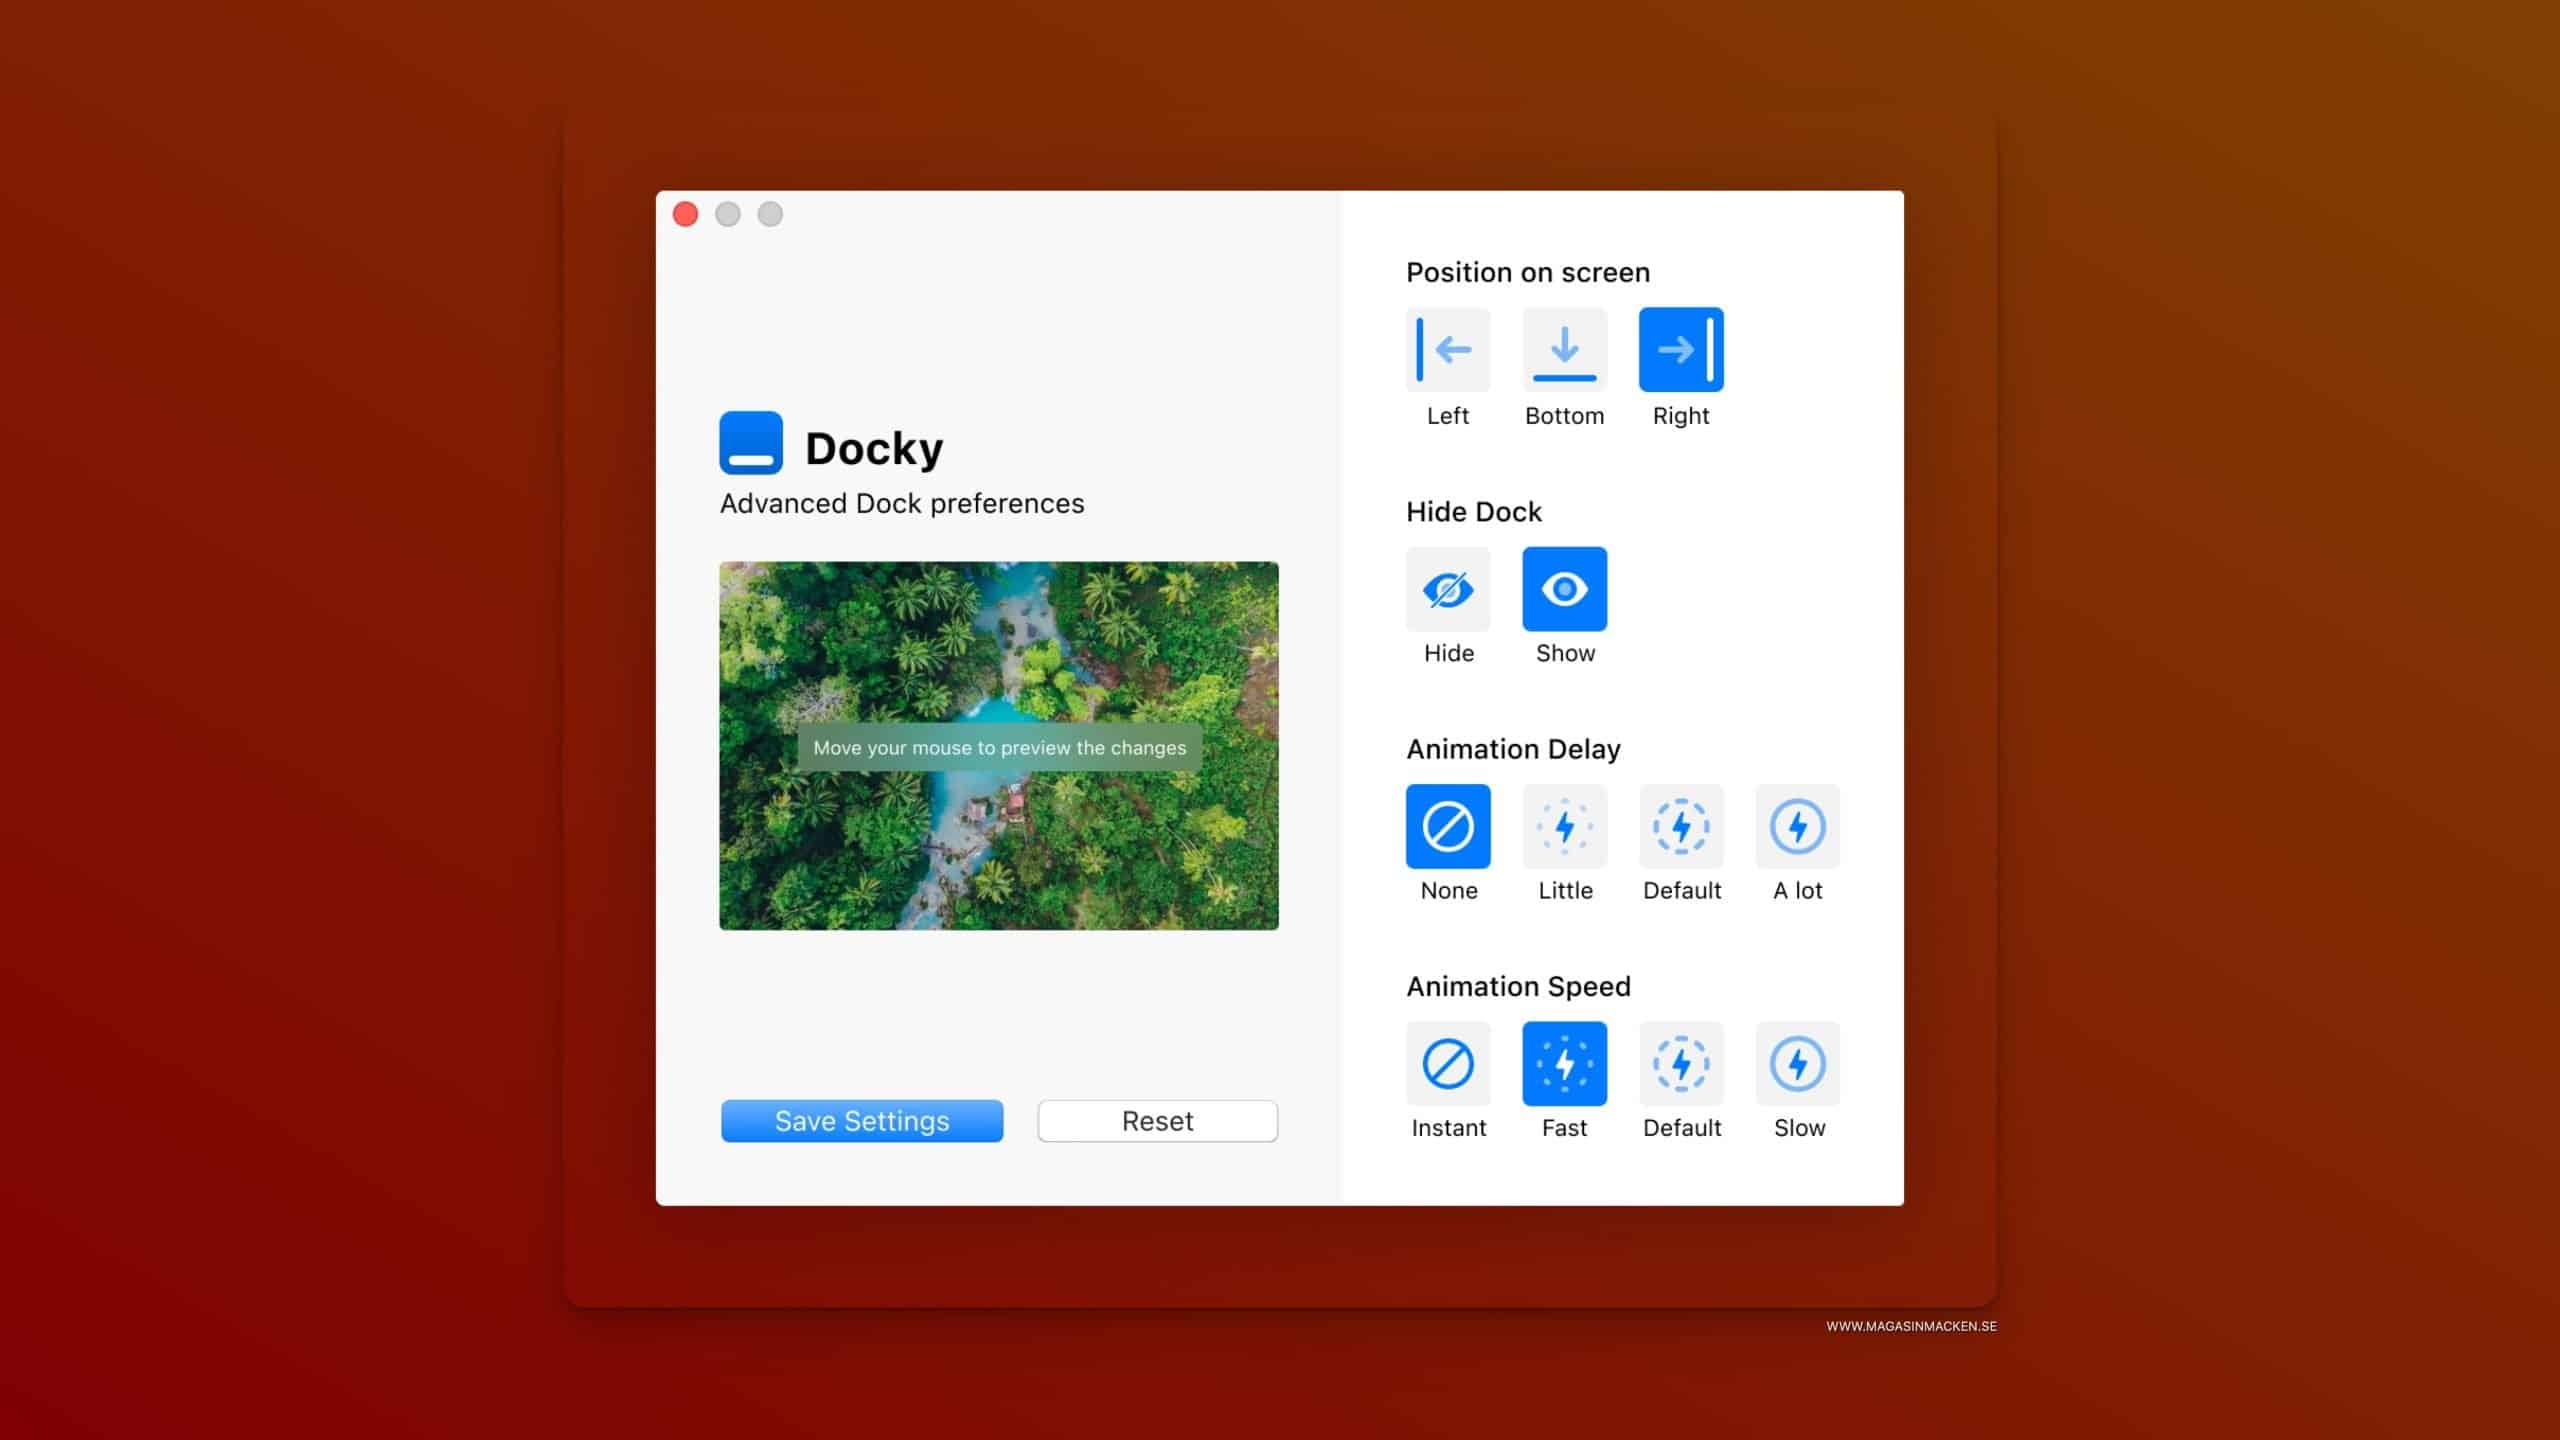Click the 'Animation Speed' heading
Image resolution: width=2560 pixels, height=1440 pixels.
(x=1518, y=986)
